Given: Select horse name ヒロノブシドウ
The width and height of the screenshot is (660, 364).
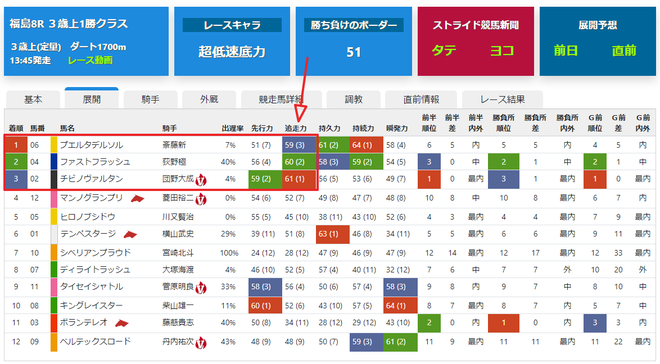Looking at the screenshot, I should 88,217.
